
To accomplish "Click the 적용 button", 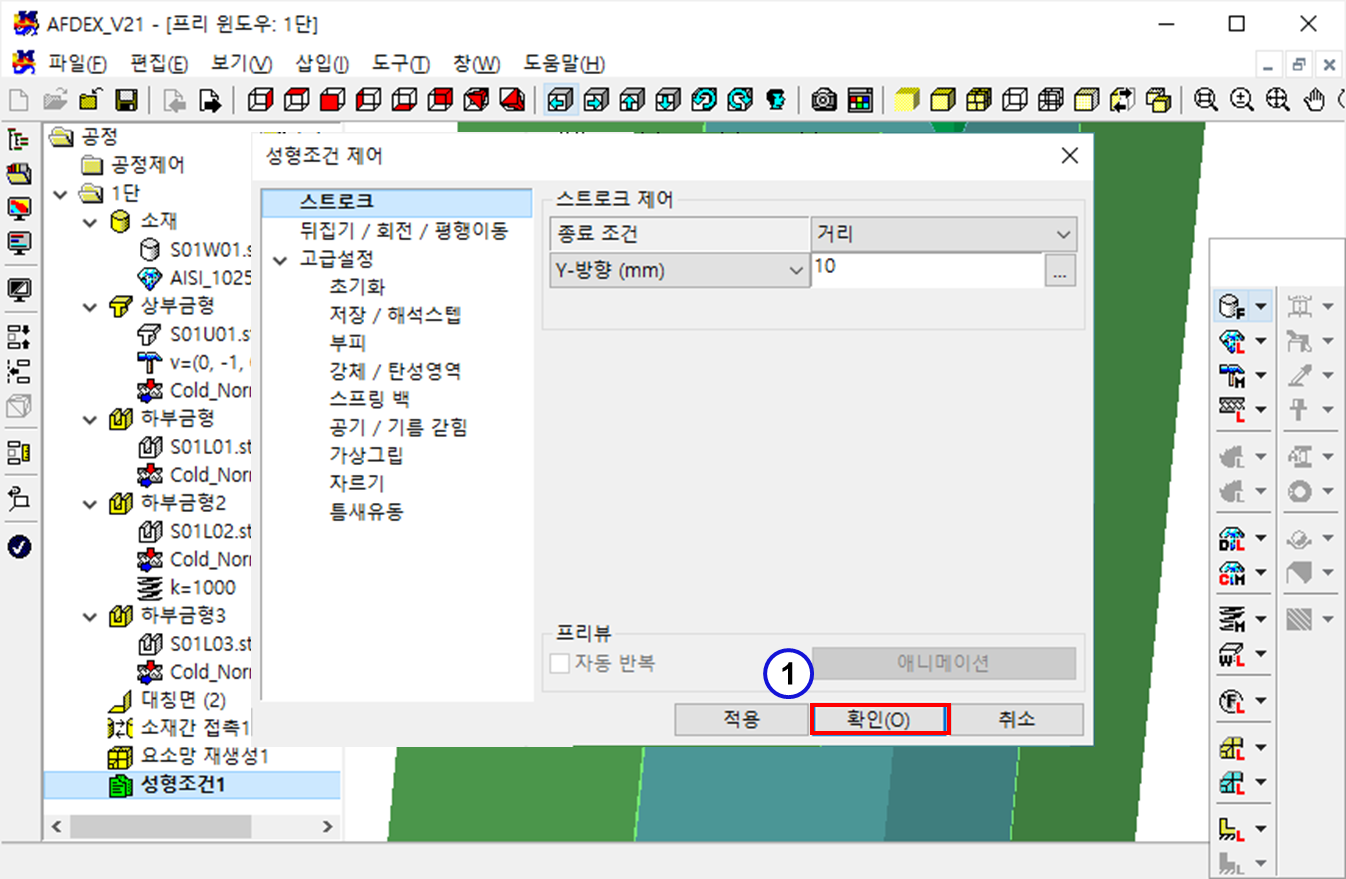I will tap(741, 720).
